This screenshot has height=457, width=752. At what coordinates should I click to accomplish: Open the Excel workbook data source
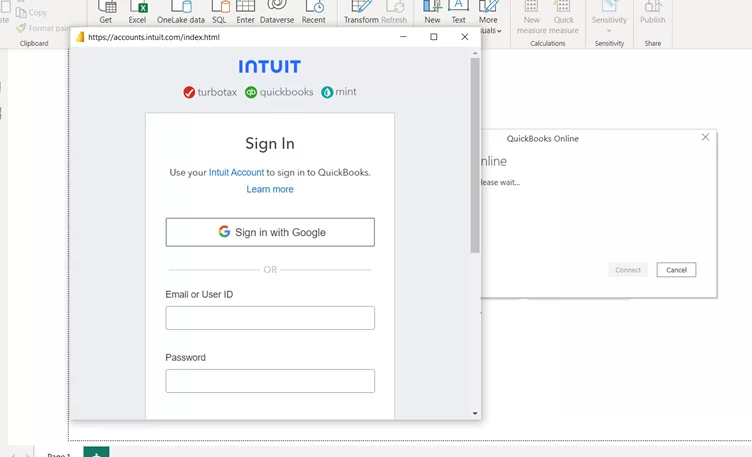pyautogui.click(x=137, y=11)
